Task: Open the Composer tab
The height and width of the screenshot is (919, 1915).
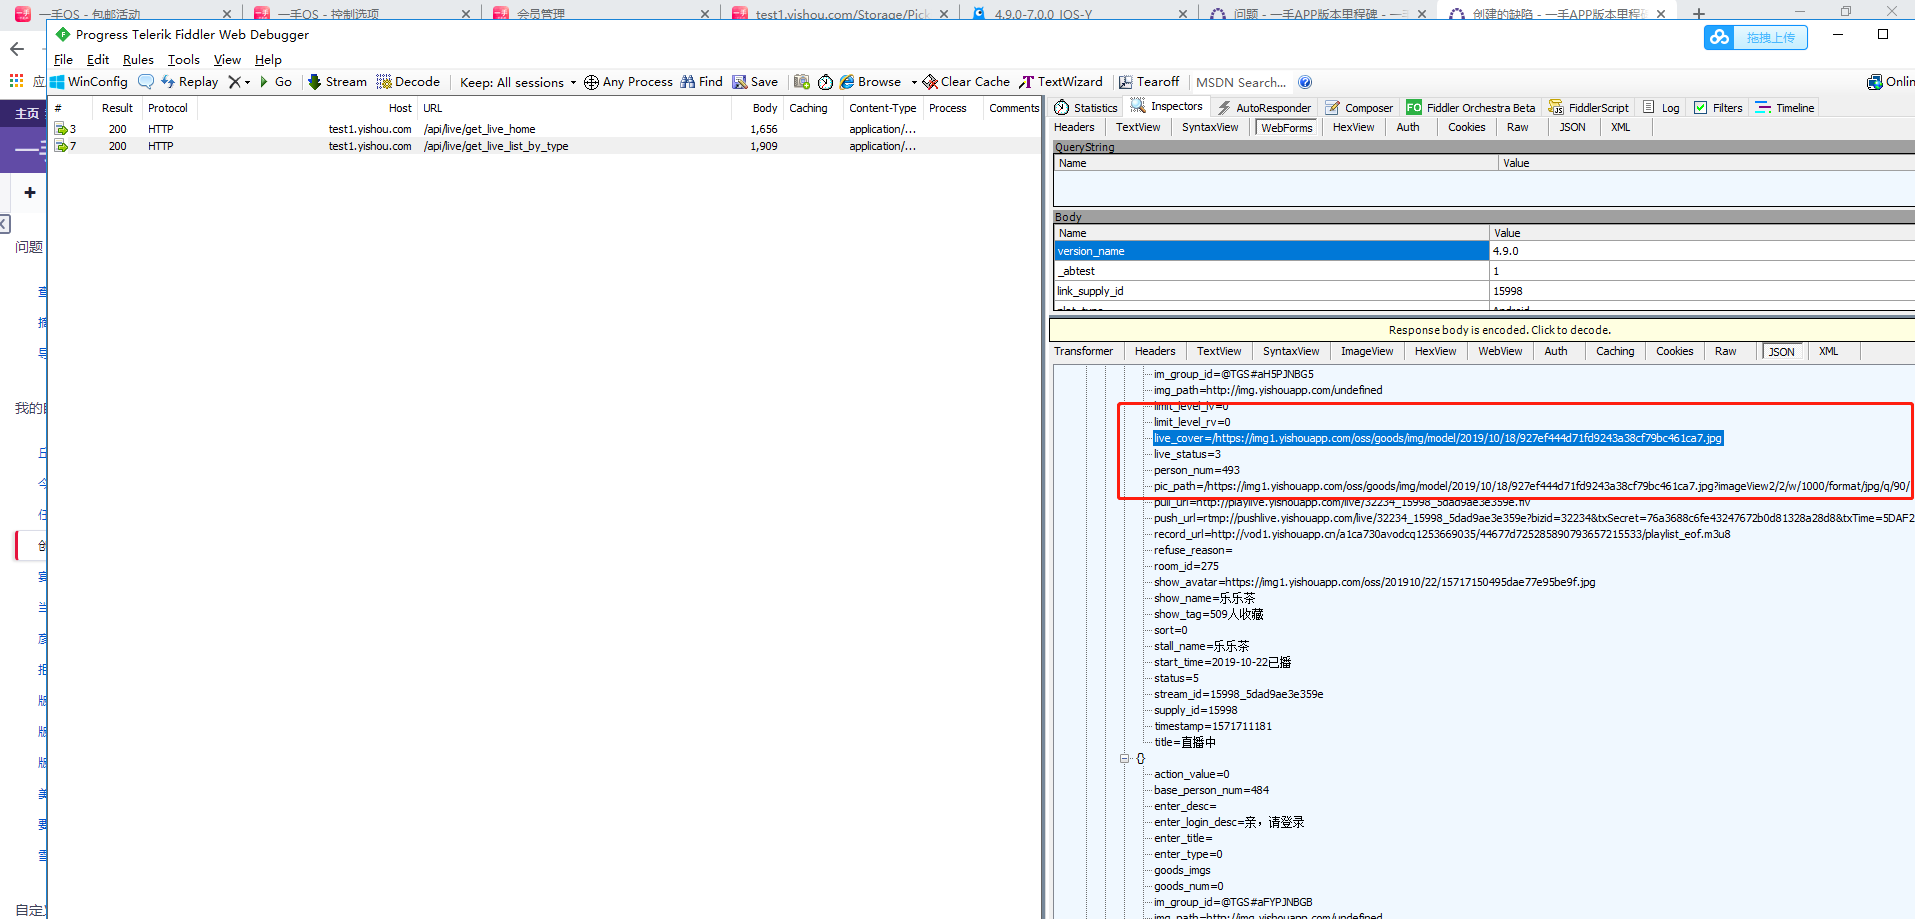Action: pyautogui.click(x=1359, y=108)
